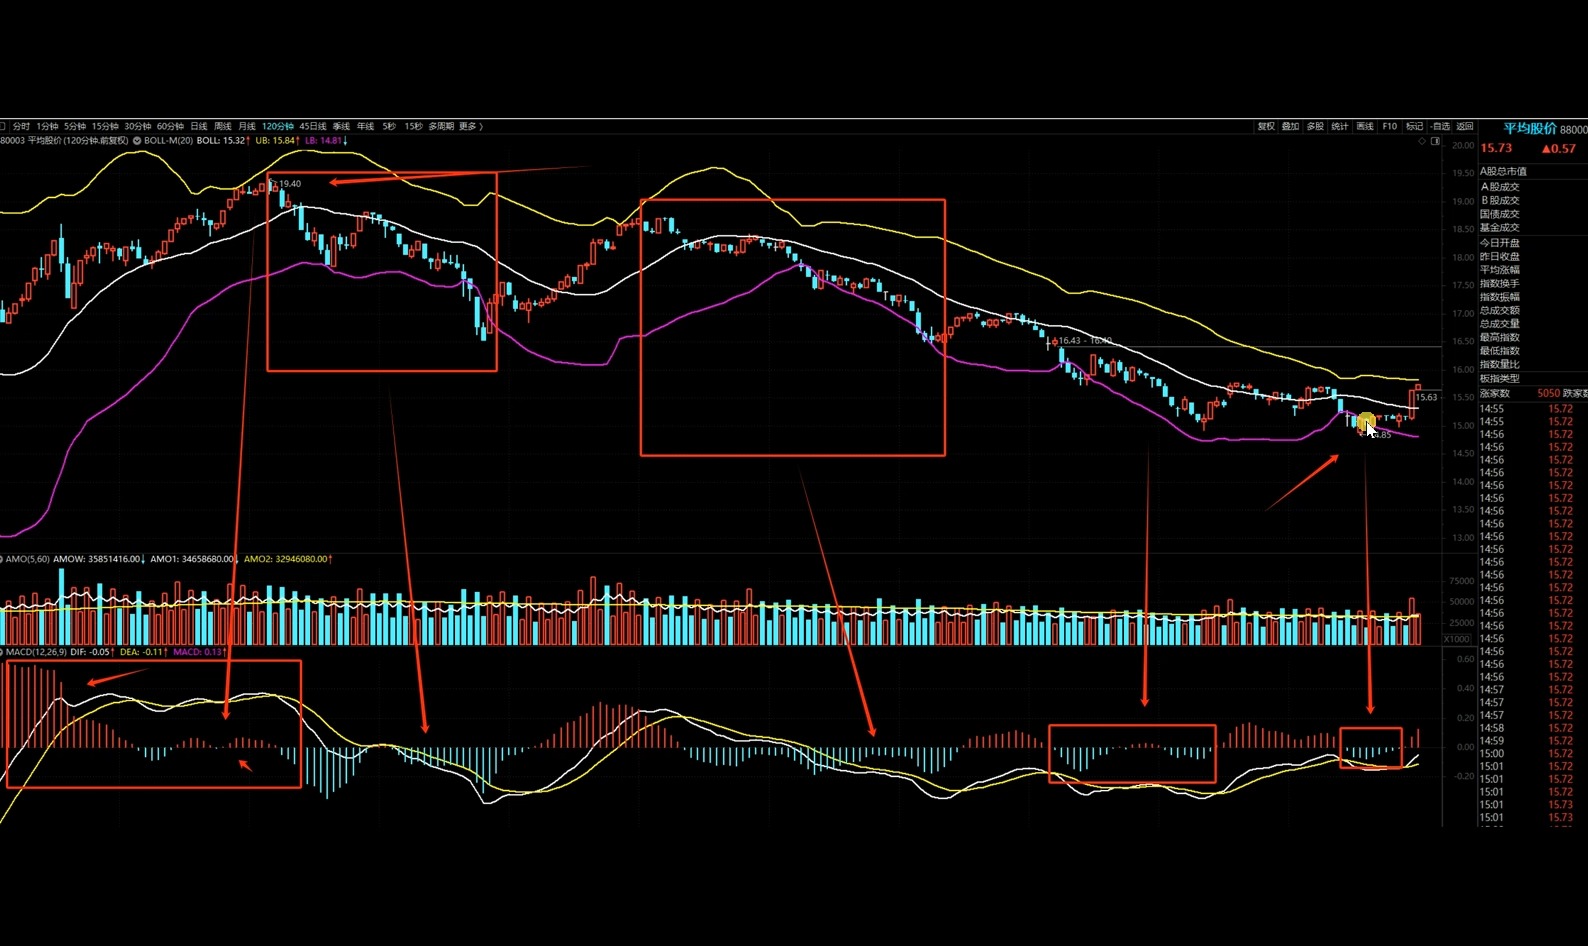This screenshot has height=946, width=1588.
Task: Click 标记 mark button
Action: (1414, 126)
